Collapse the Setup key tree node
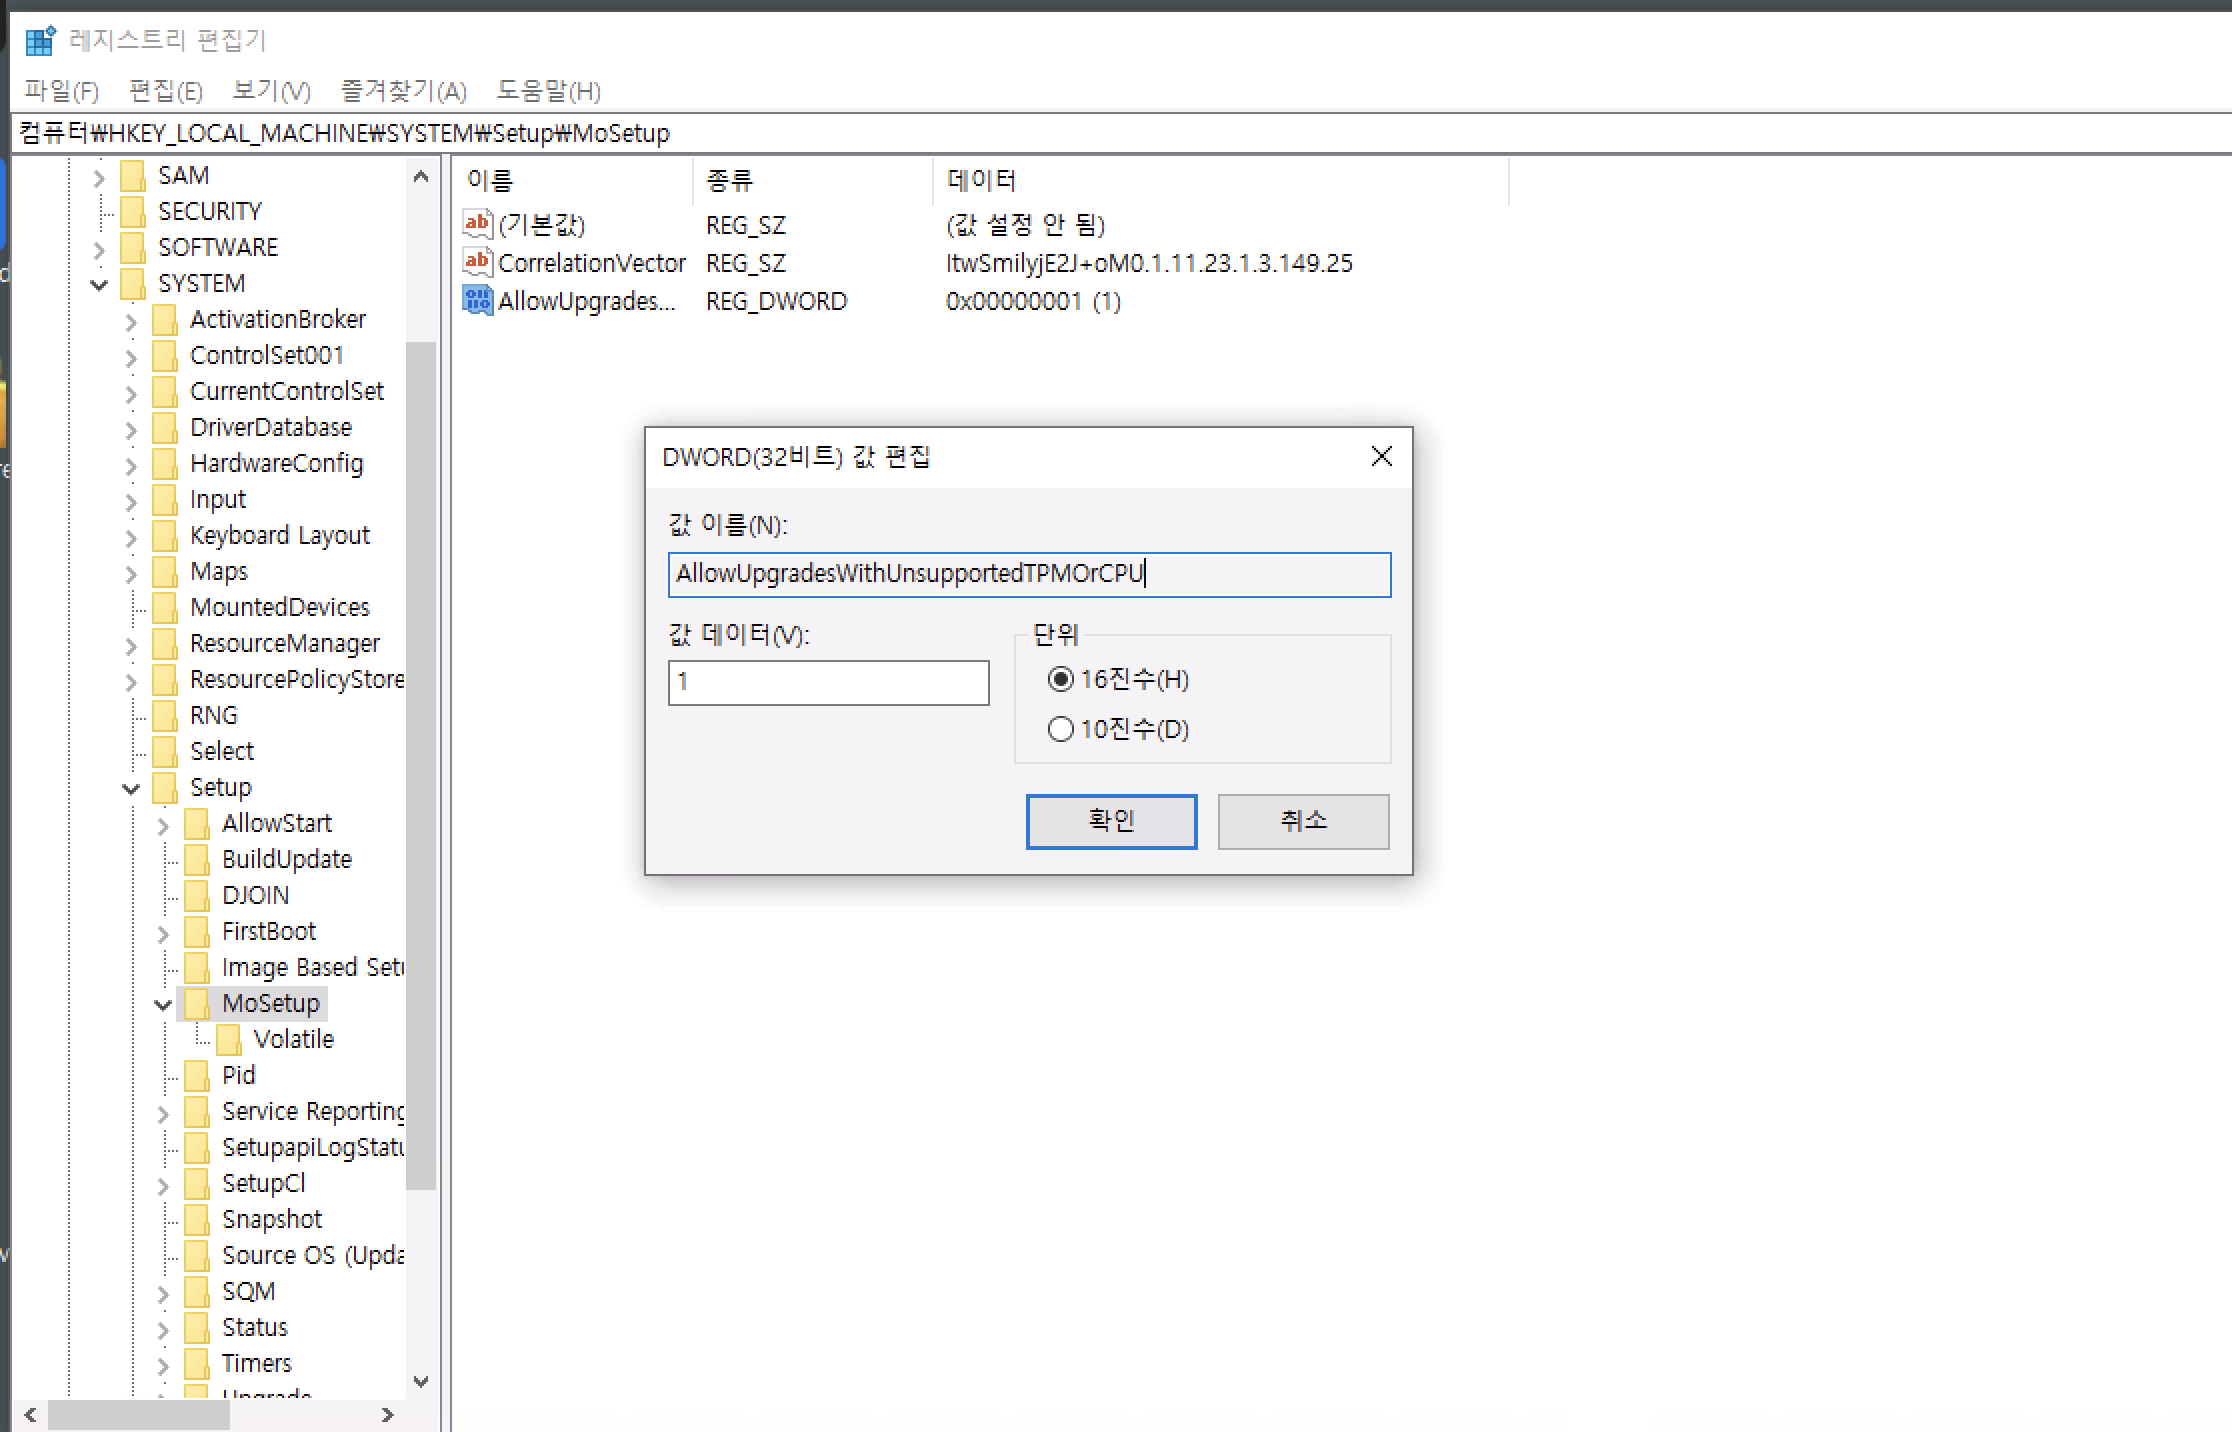 131,788
